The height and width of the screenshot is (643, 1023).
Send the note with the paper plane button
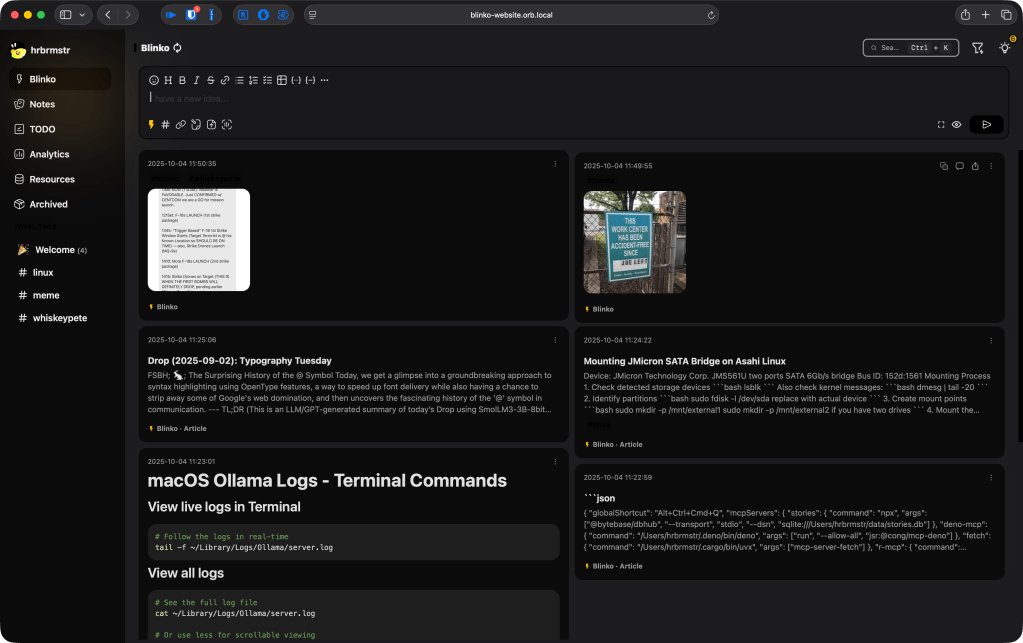(x=985, y=125)
